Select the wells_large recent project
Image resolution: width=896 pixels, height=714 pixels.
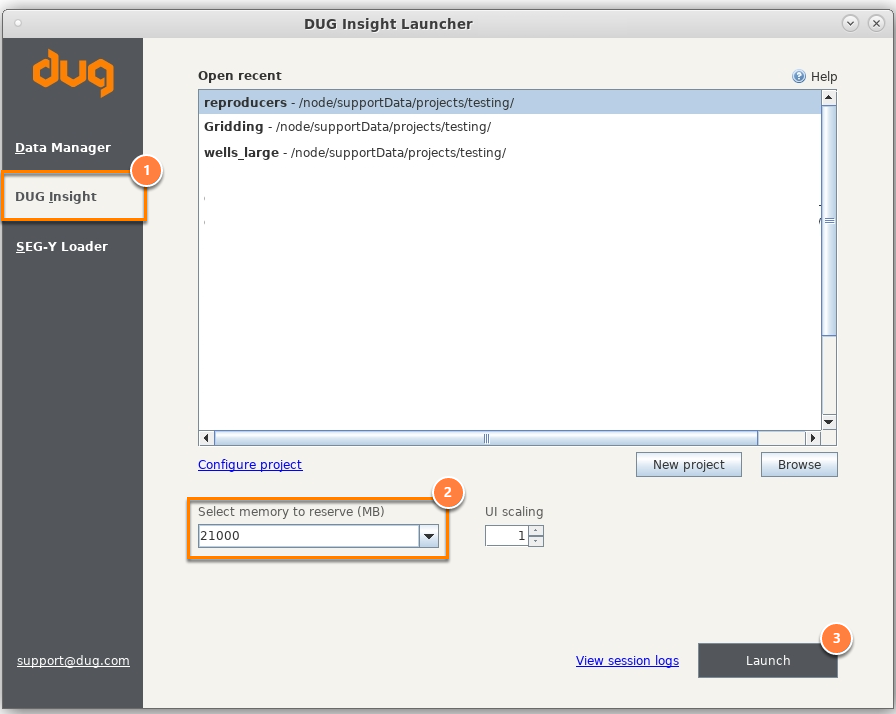(x=510, y=153)
